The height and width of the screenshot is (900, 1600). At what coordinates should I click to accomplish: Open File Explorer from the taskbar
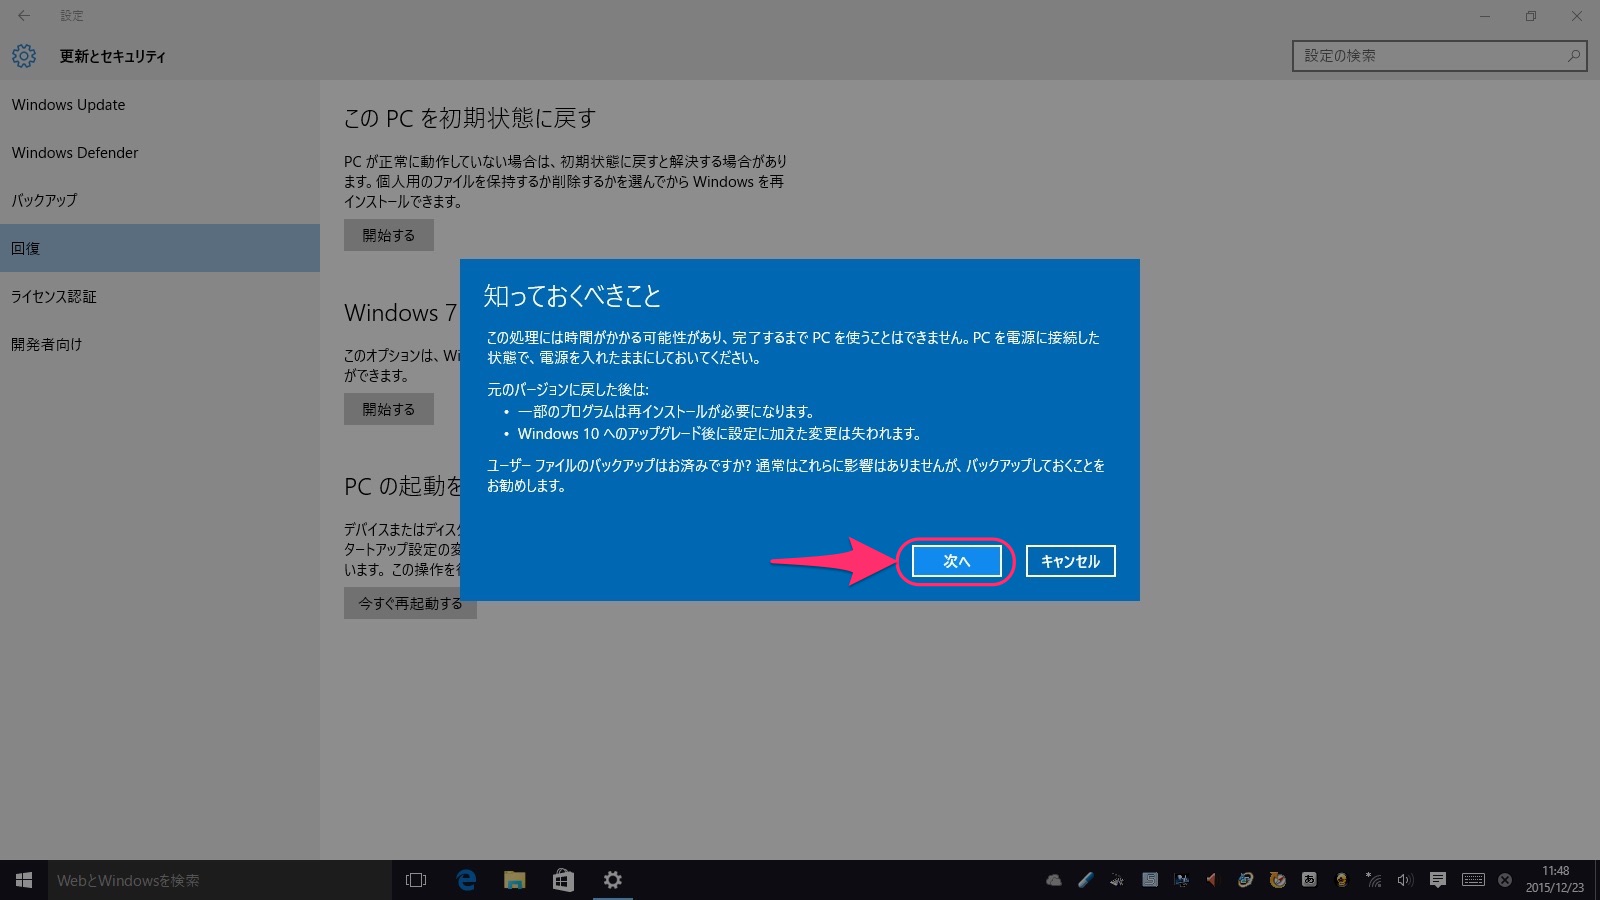click(515, 880)
